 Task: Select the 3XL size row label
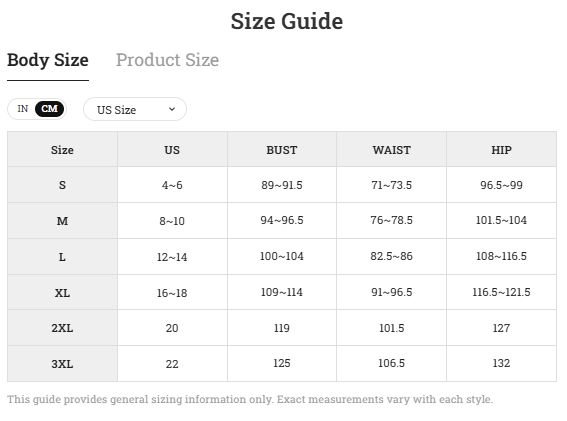[x=62, y=363]
